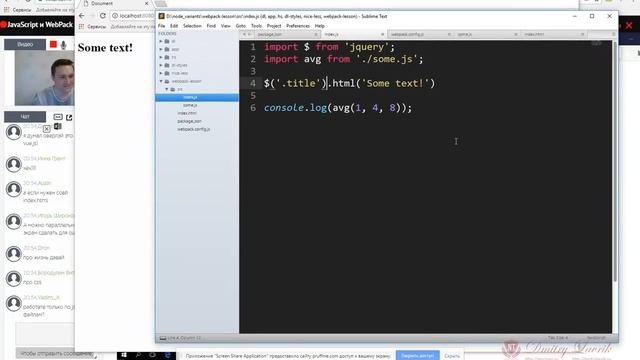Open chat in a pop-out window
640x360 pixels.
click(x=69, y=117)
